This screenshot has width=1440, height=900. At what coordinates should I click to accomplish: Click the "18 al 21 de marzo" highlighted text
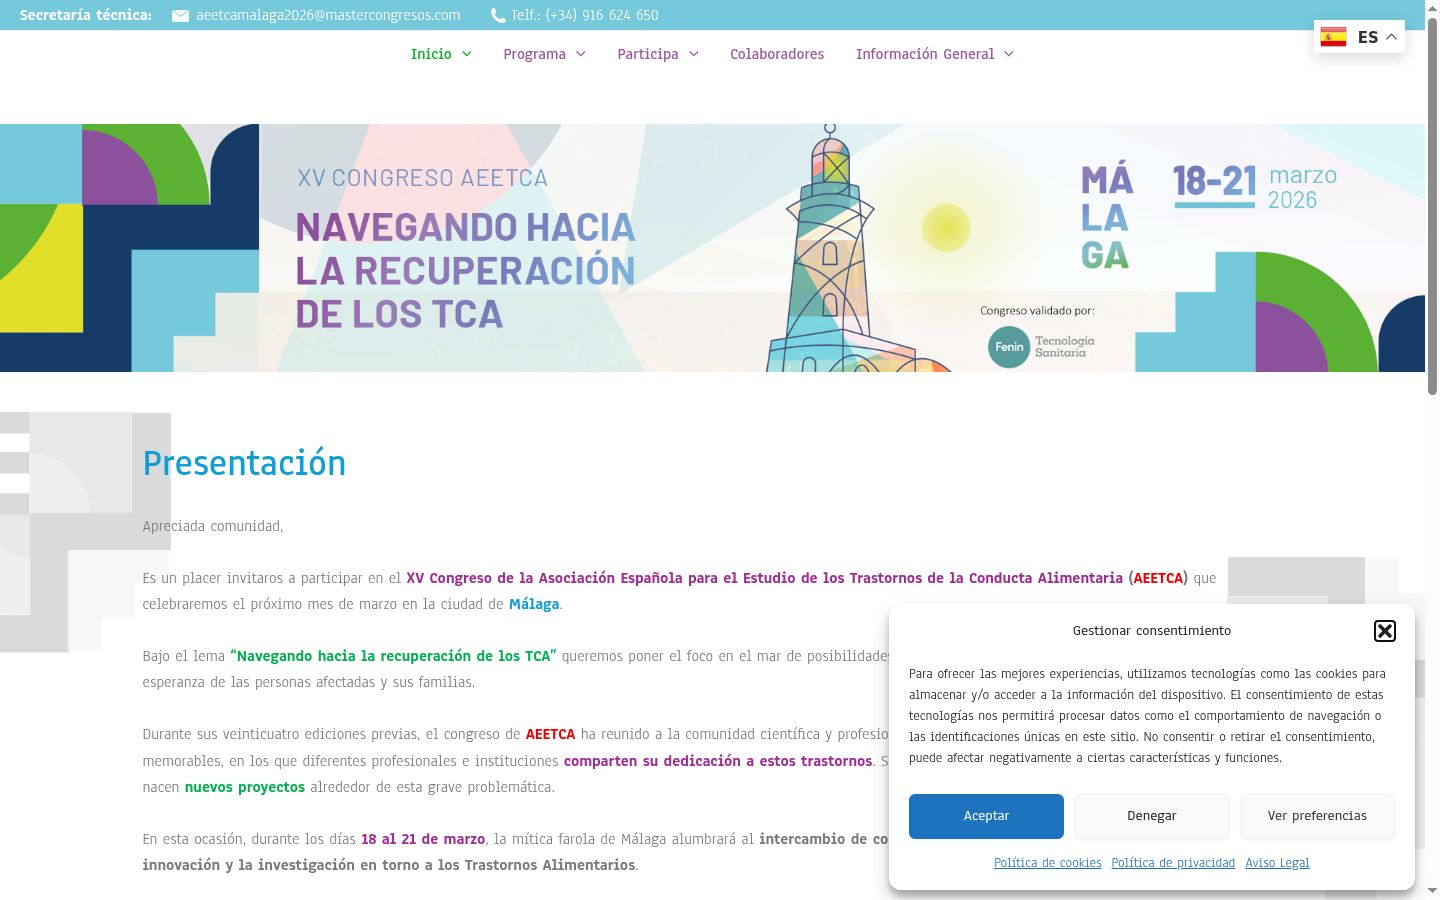(423, 839)
